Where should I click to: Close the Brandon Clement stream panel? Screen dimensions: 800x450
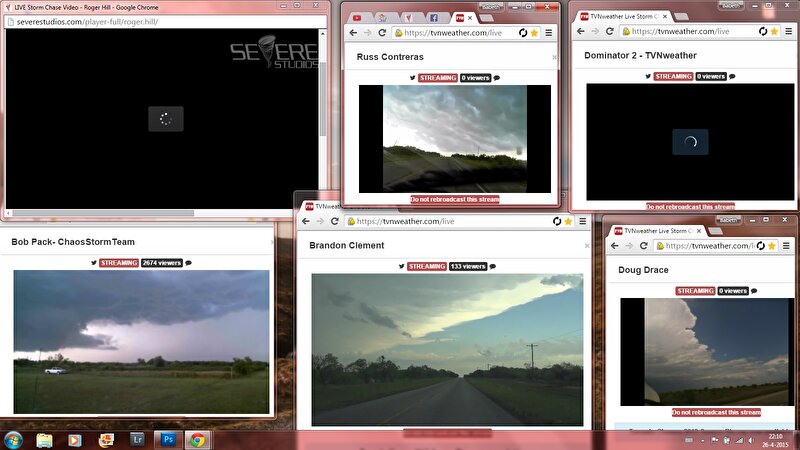coord(587,246)
